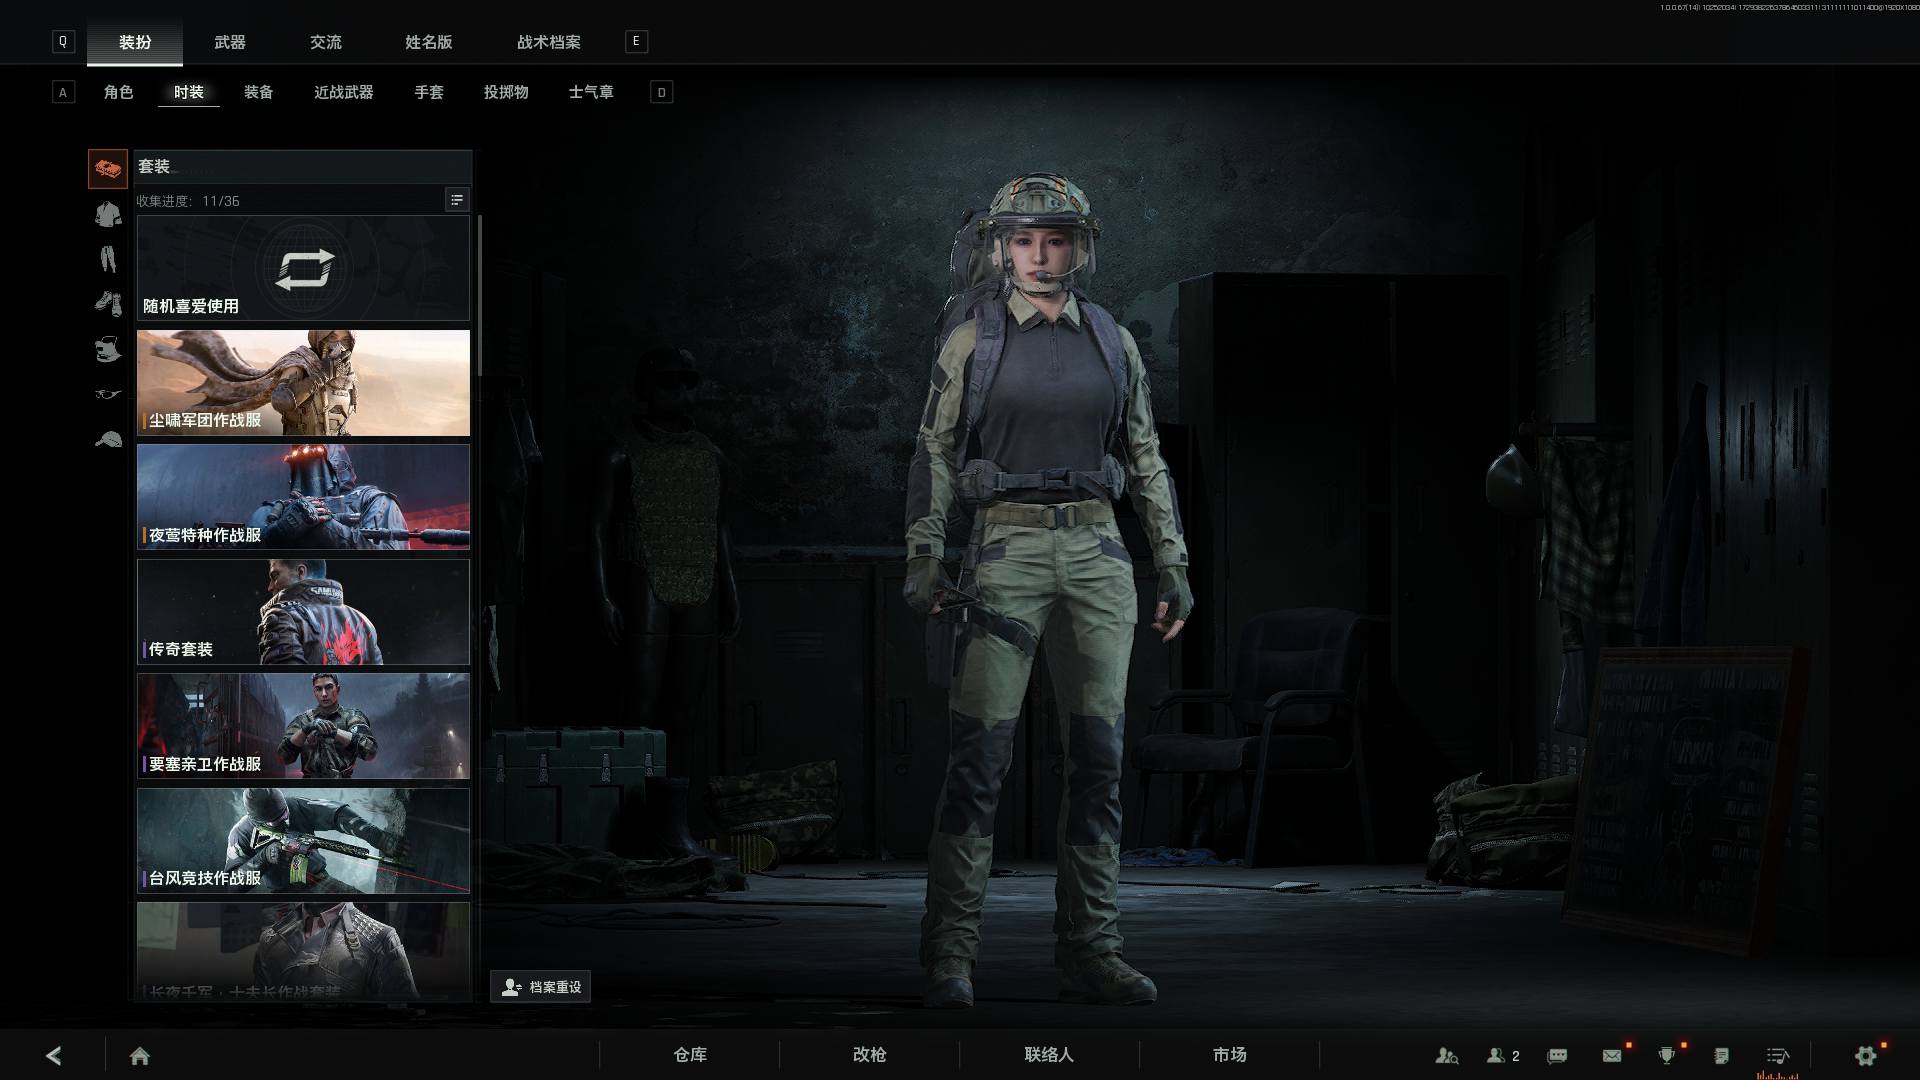
Task: Open the 手套 sub-tab
Action: 429,92
